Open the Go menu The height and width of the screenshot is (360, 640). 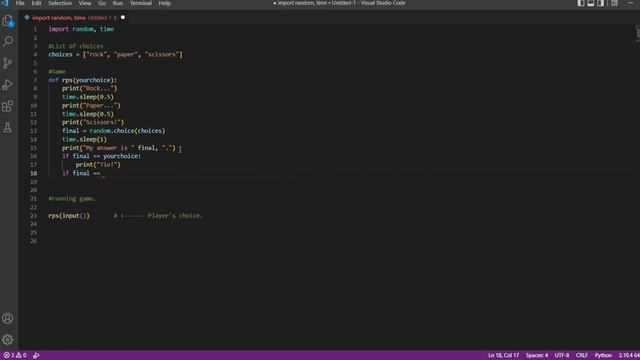(102, 3)
